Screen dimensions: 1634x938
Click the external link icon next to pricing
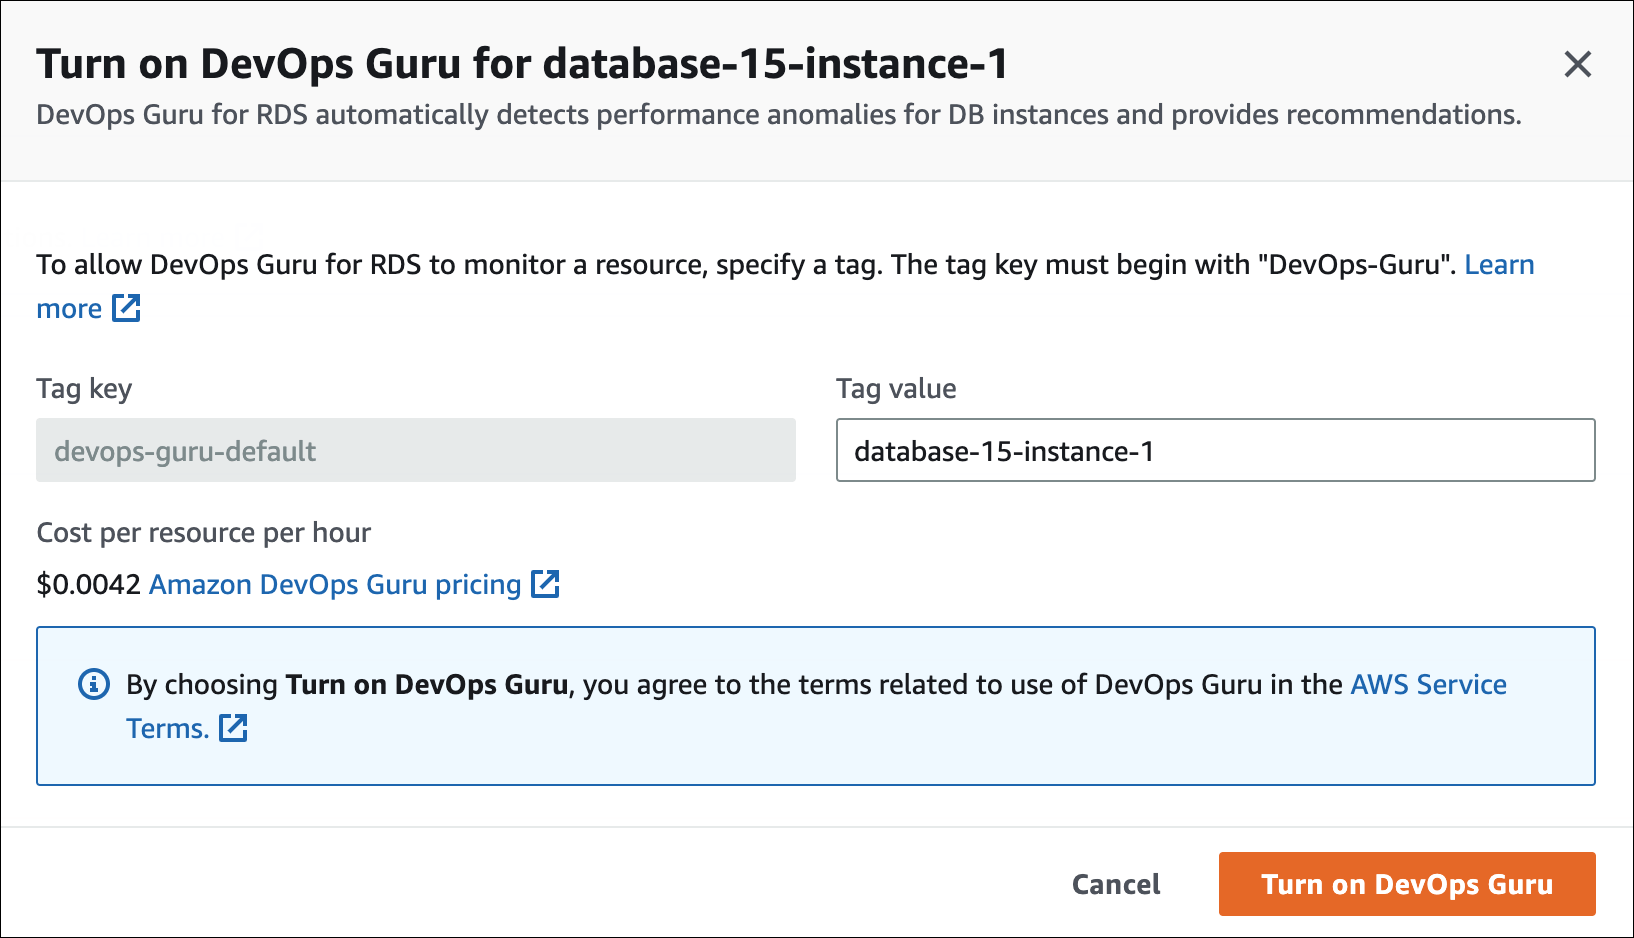[x=546, y=584]
